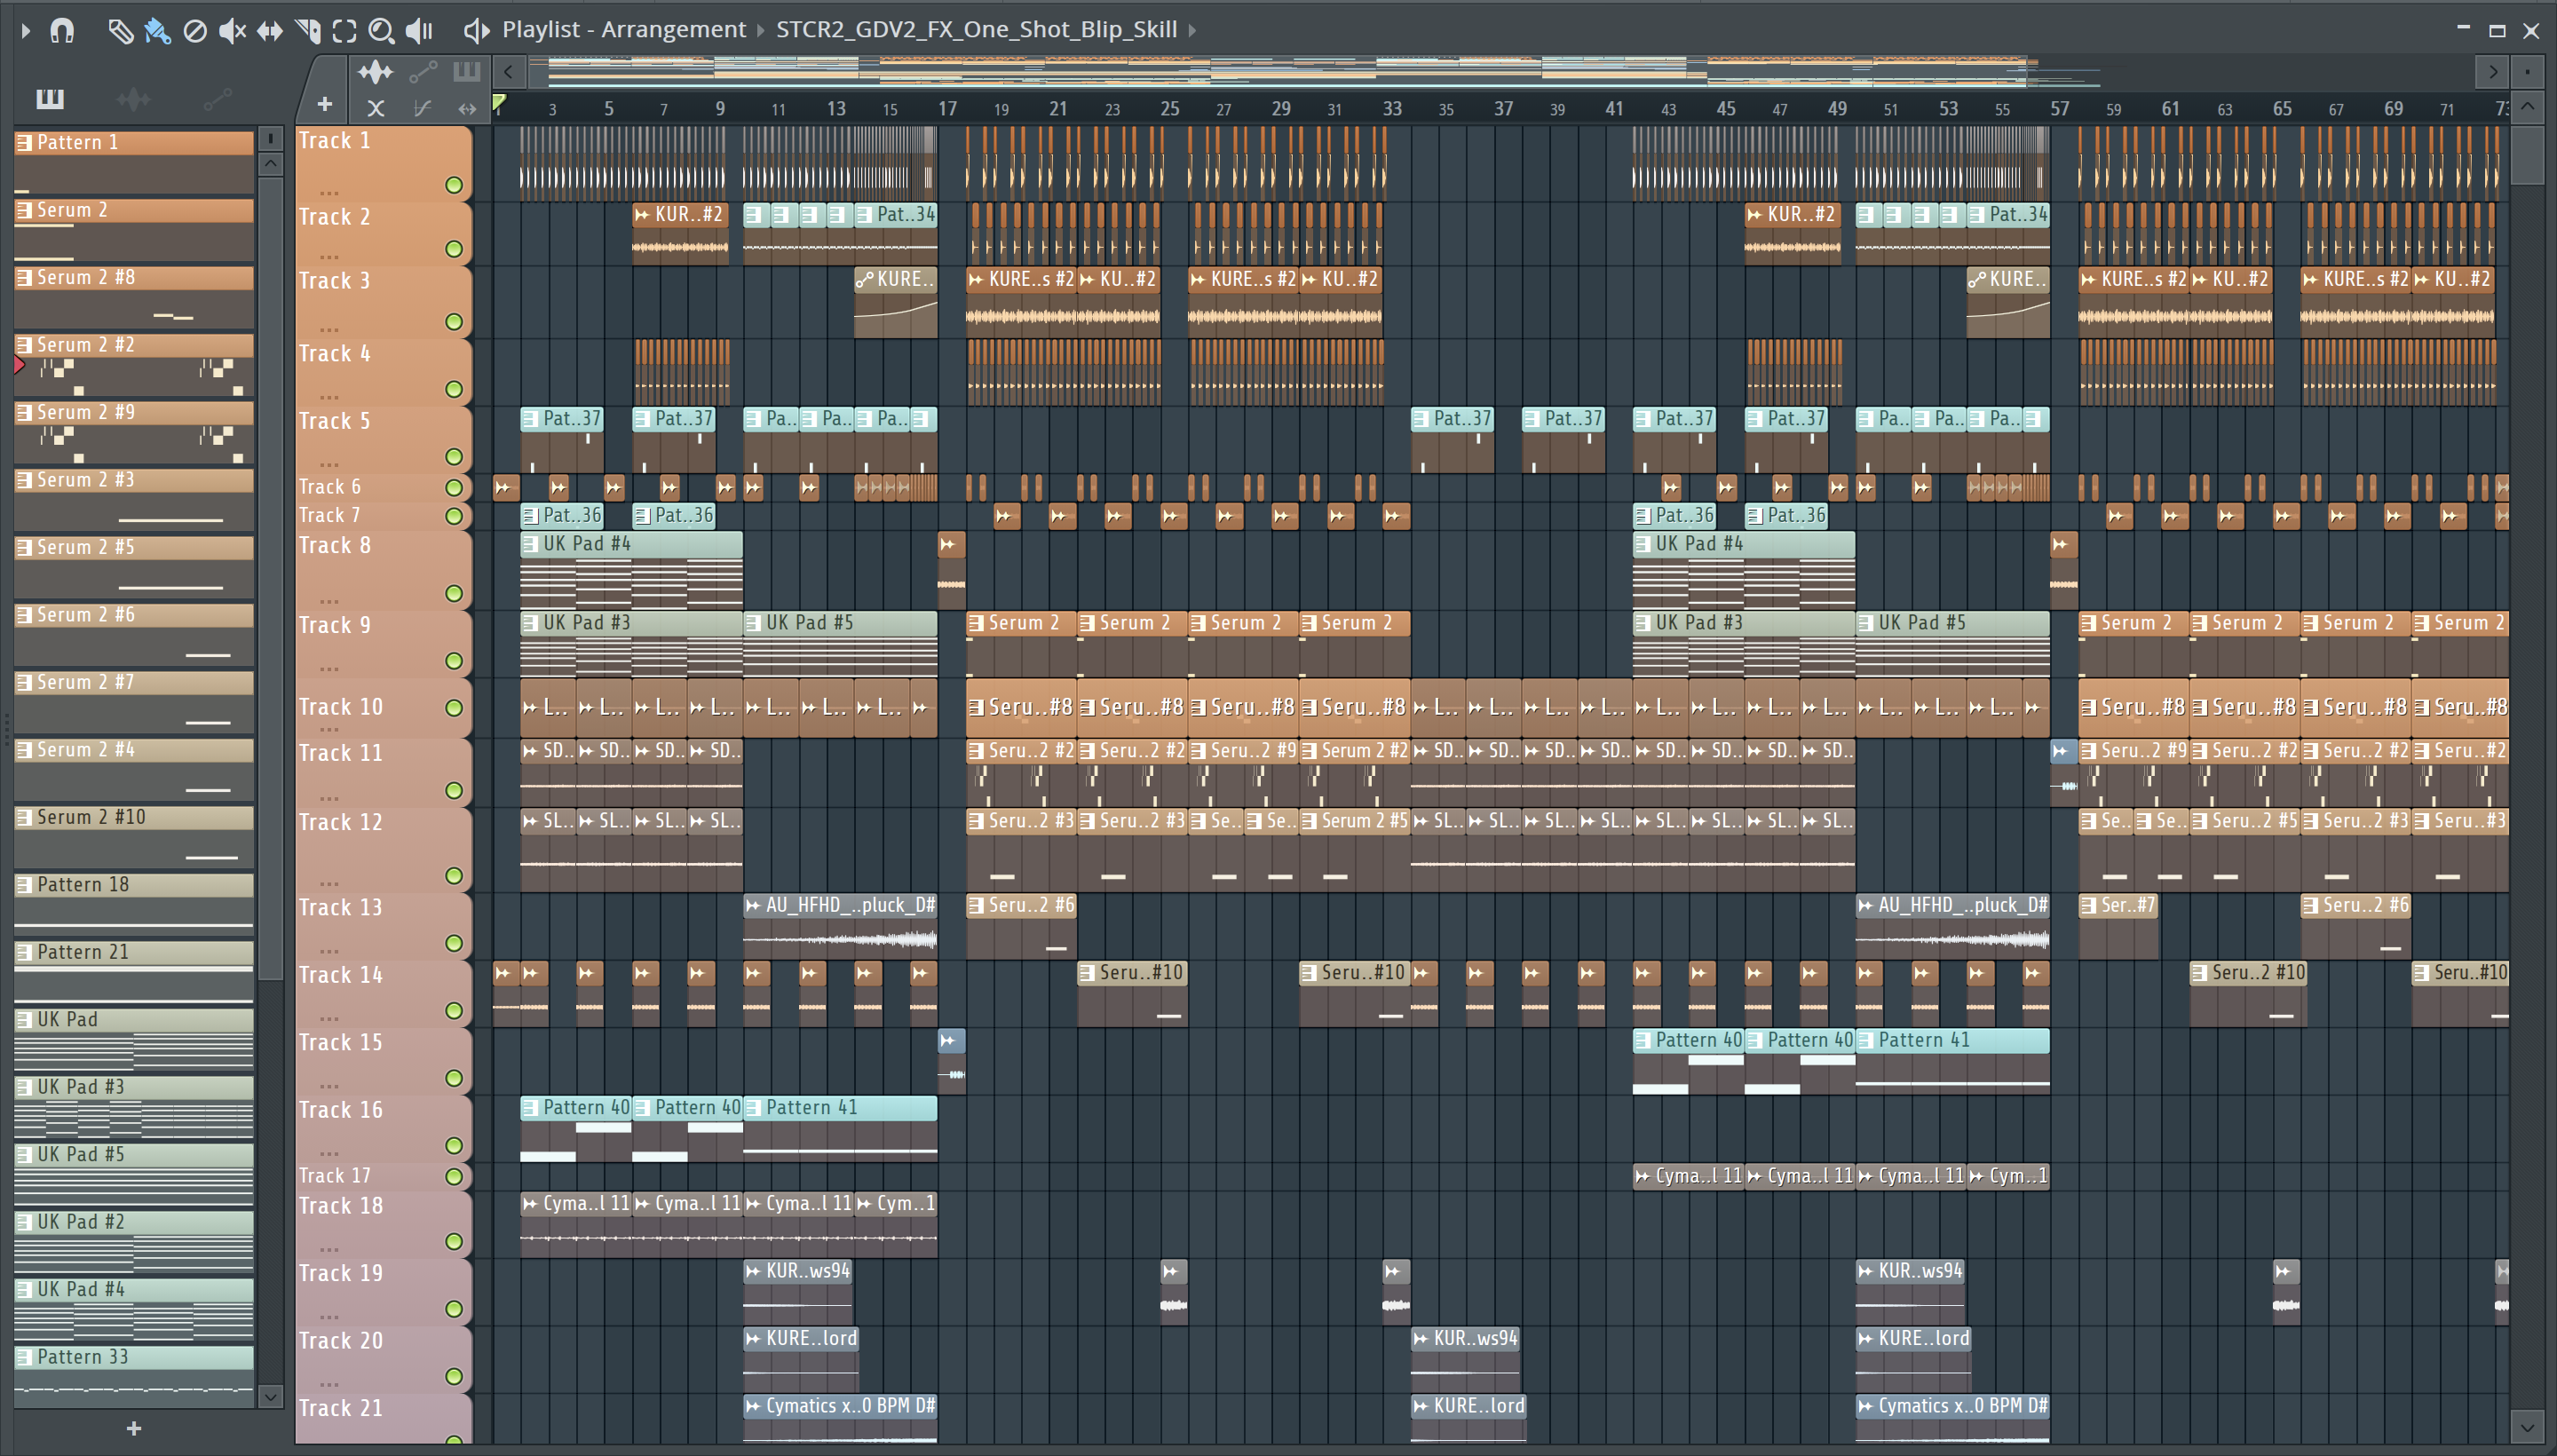Select the Playback speaker tool
Viewport: 2557px width, 1456px height.
[419, 31]
